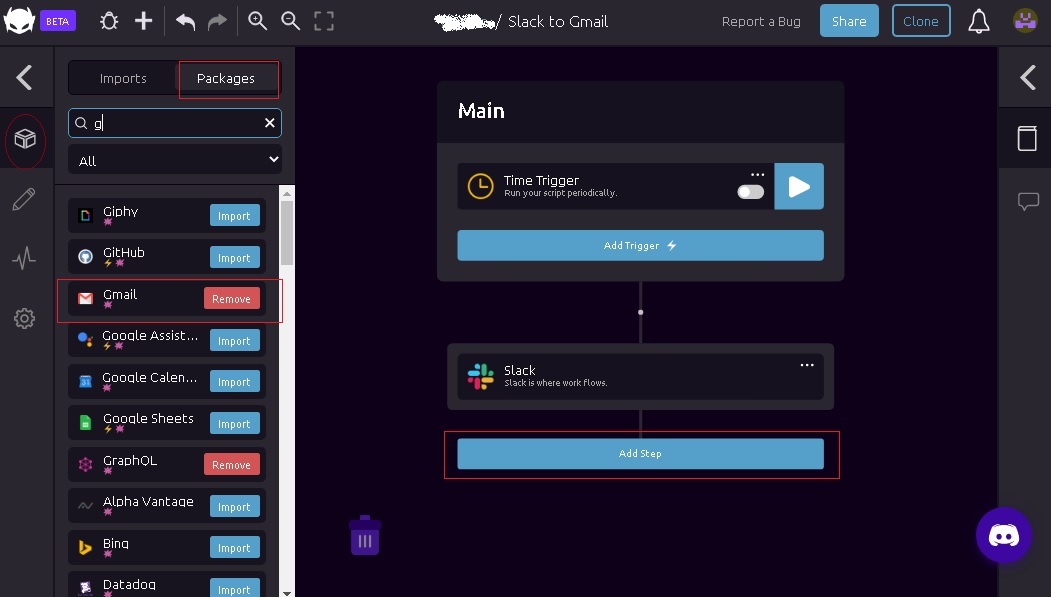Remove the Gmail package

coord(231,299)
